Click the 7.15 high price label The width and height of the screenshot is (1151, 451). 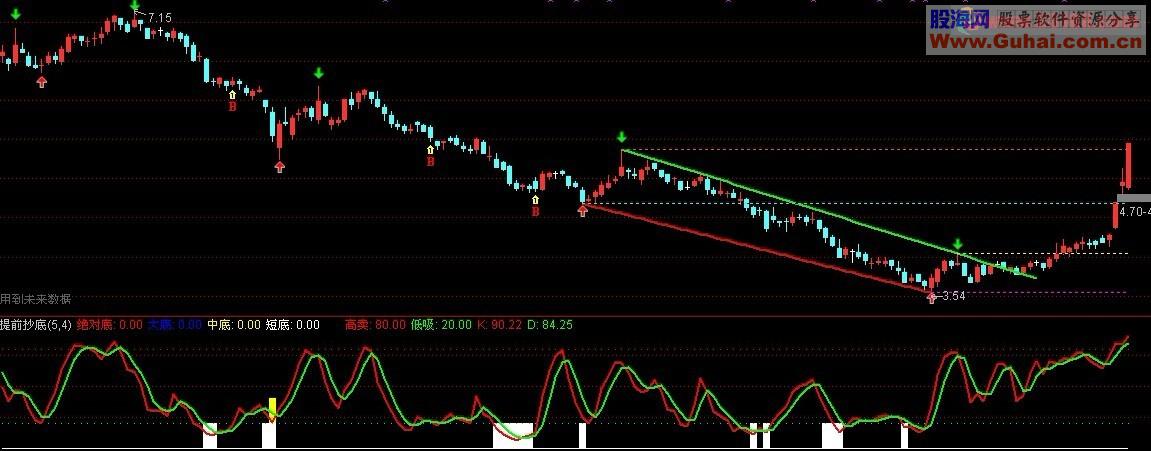click(160, 17)
